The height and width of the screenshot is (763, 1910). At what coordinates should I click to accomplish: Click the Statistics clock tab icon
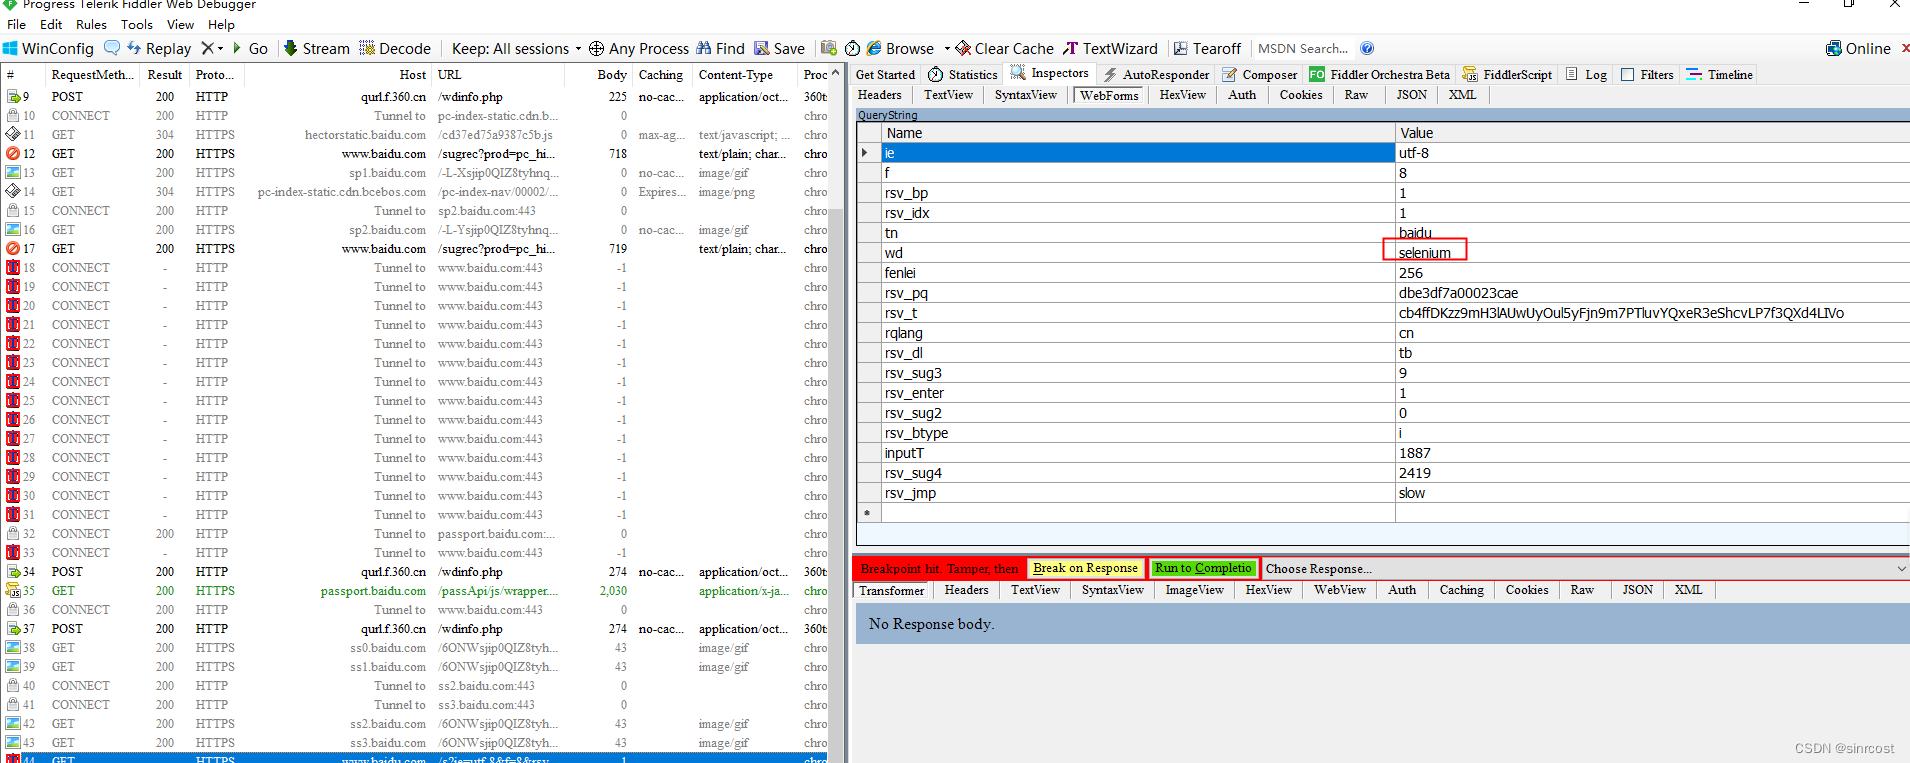[x=936, y=74]
